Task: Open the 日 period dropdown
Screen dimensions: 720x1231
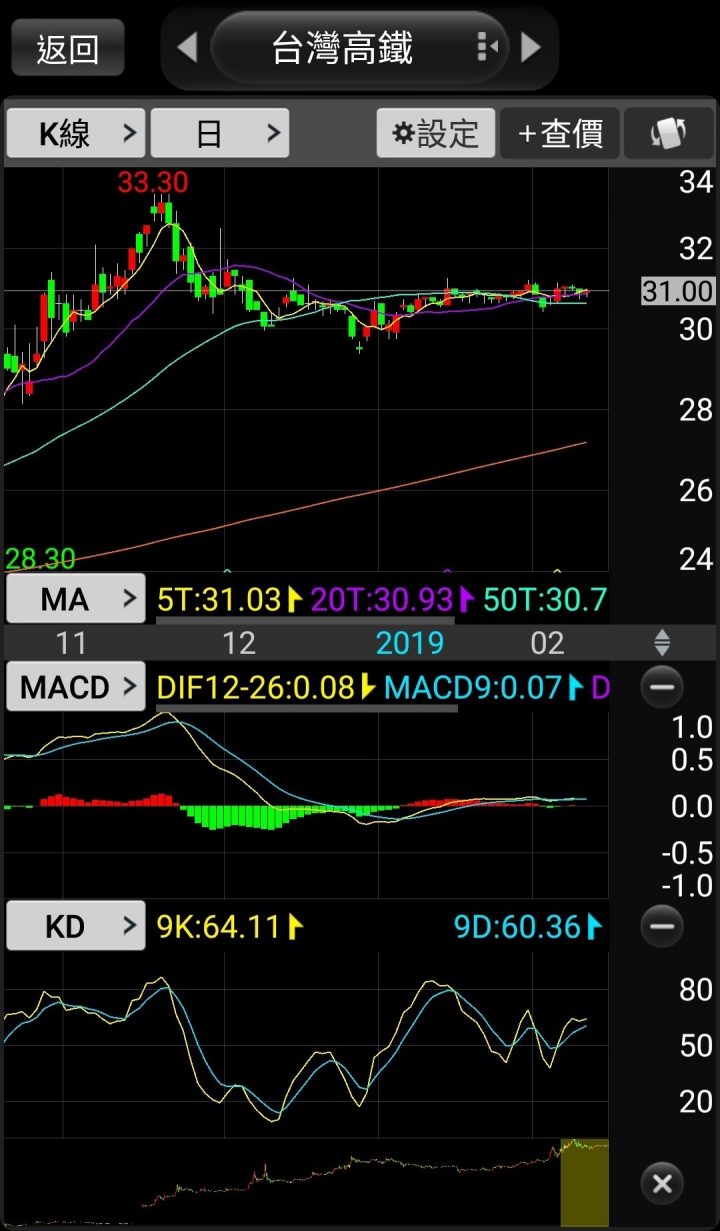Action: click(x=220, y=133)
